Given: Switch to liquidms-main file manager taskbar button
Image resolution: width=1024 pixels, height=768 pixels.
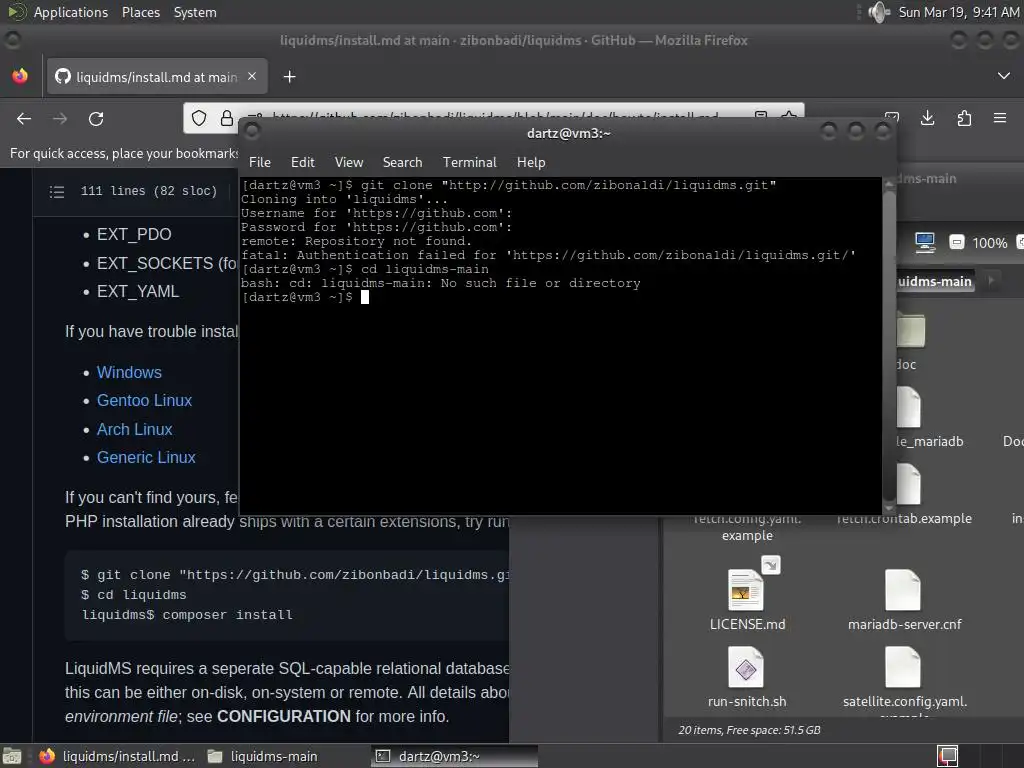Looking at the screenshot, I should tap(263, 756).
